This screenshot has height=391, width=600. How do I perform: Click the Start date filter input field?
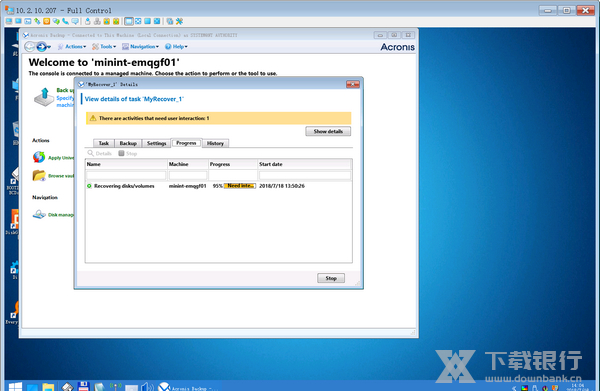[x=305, y=175]
